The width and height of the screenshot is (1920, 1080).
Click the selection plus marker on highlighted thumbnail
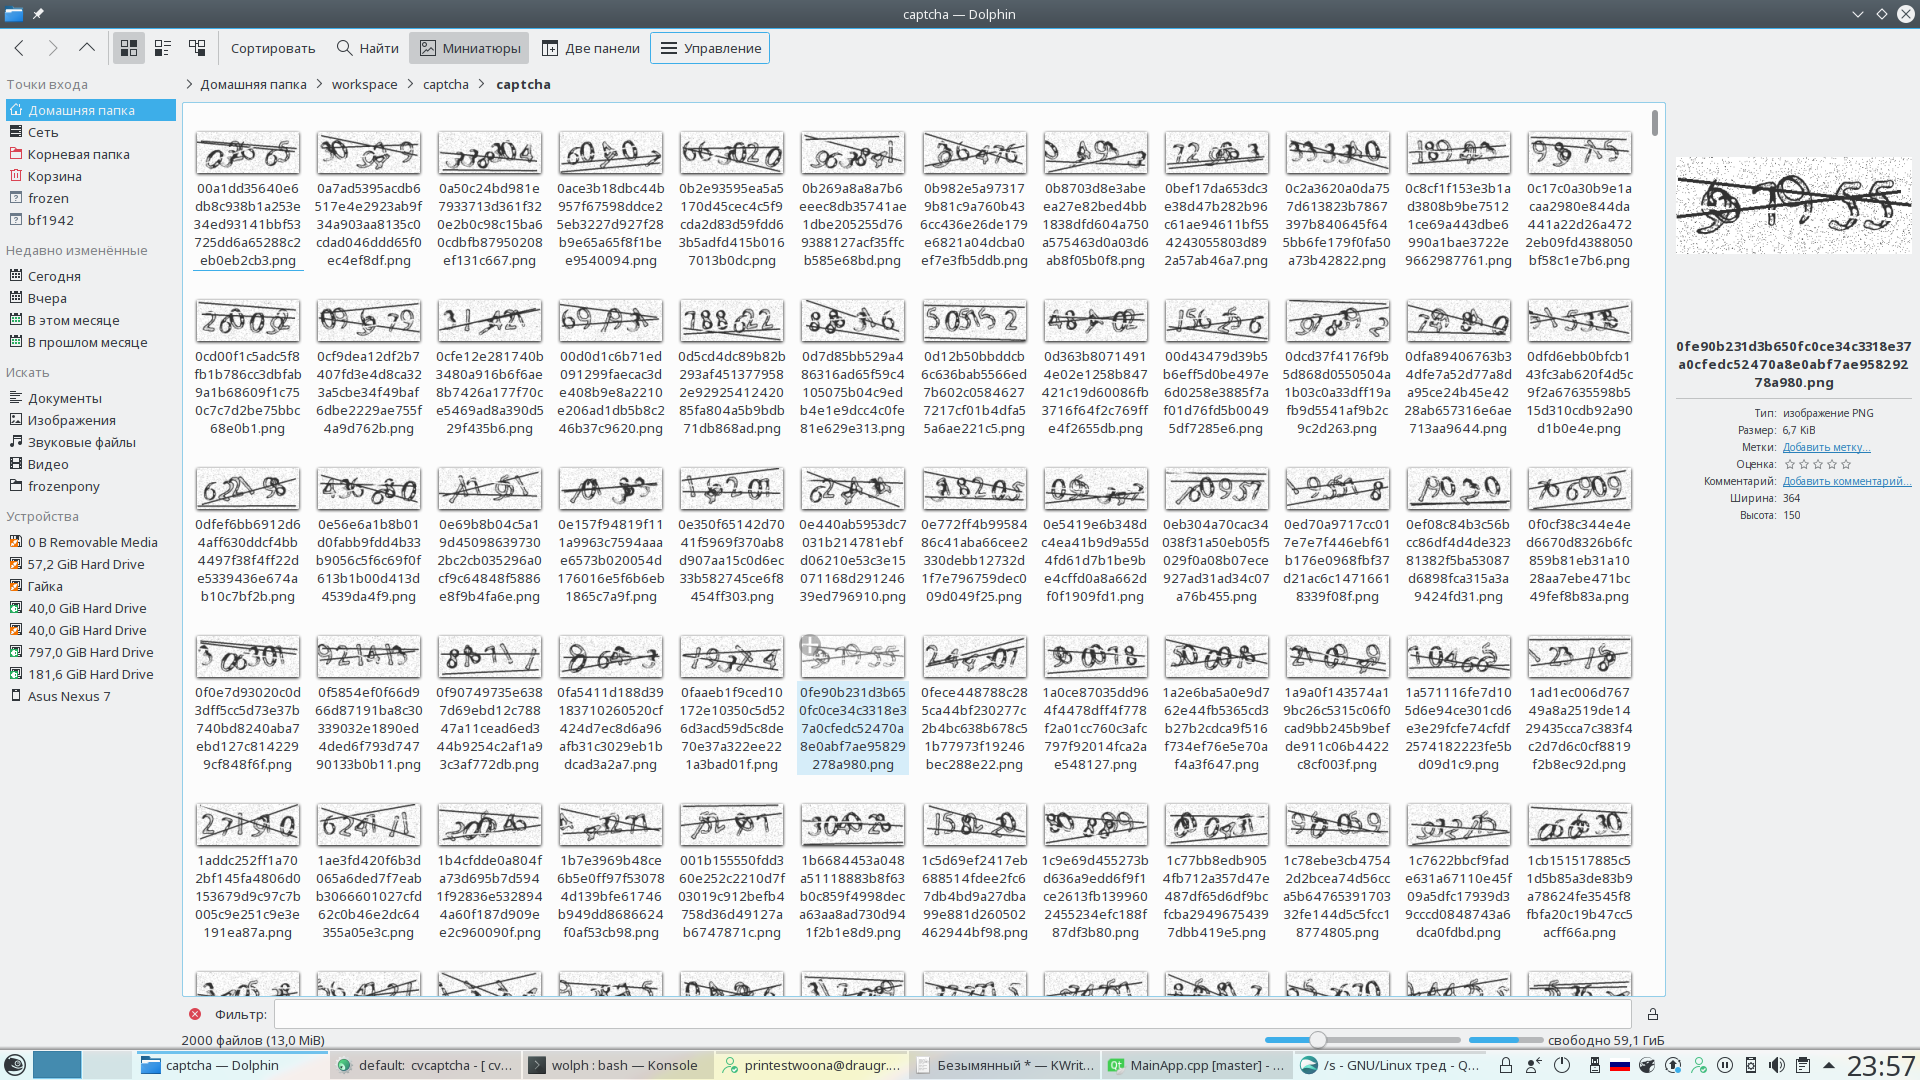[810, 645]
